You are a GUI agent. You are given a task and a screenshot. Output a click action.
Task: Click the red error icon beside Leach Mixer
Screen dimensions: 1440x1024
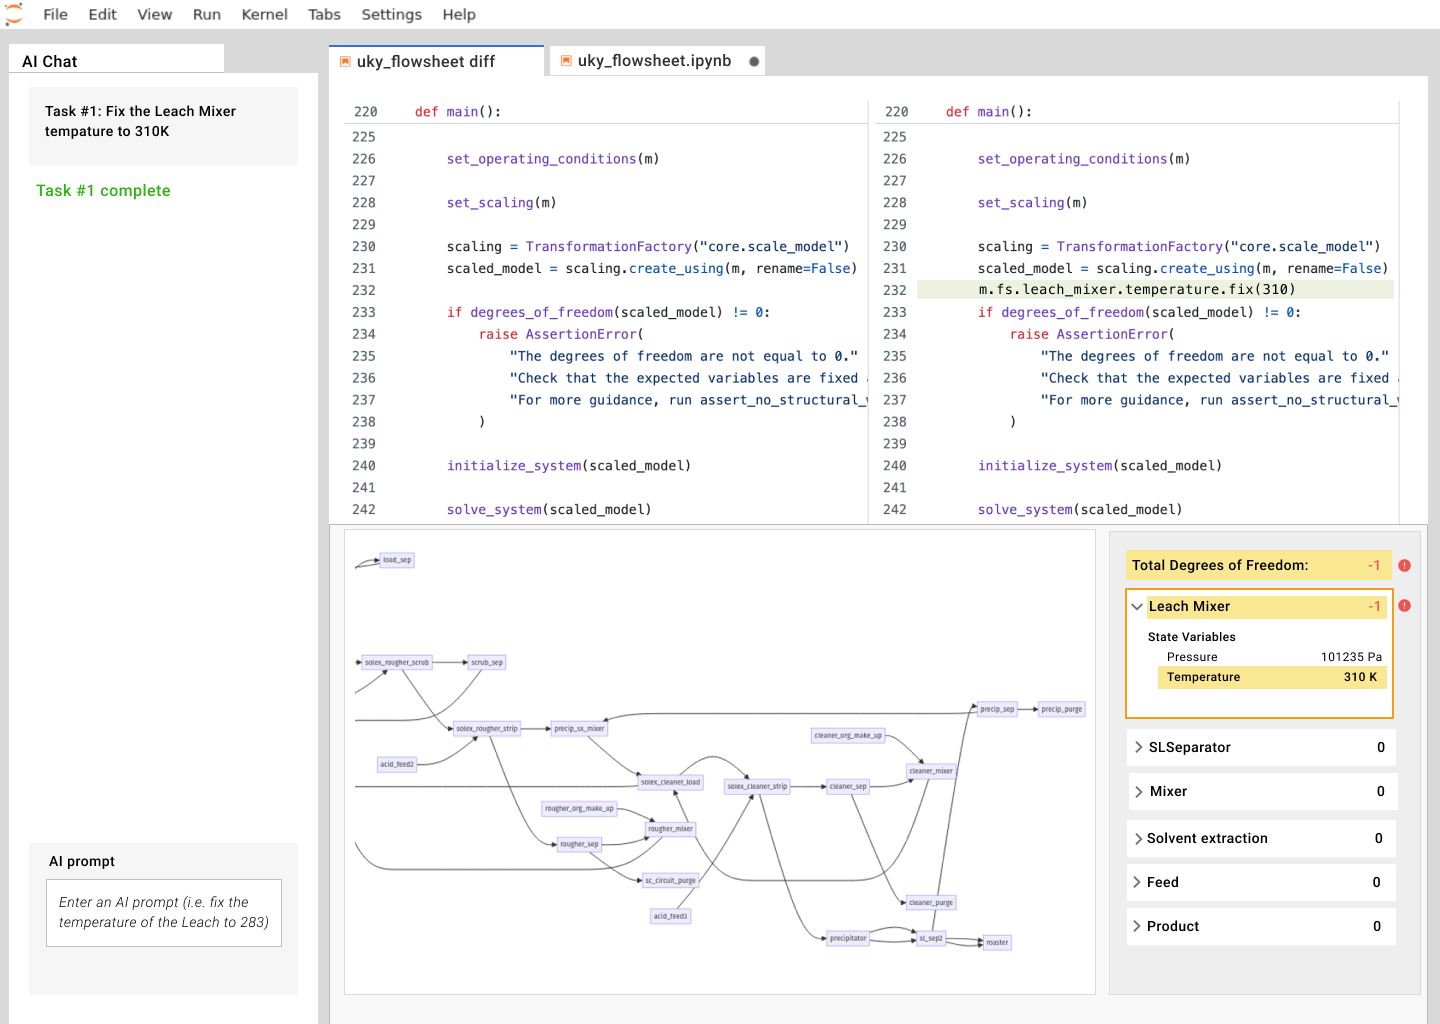point(1404,606)
